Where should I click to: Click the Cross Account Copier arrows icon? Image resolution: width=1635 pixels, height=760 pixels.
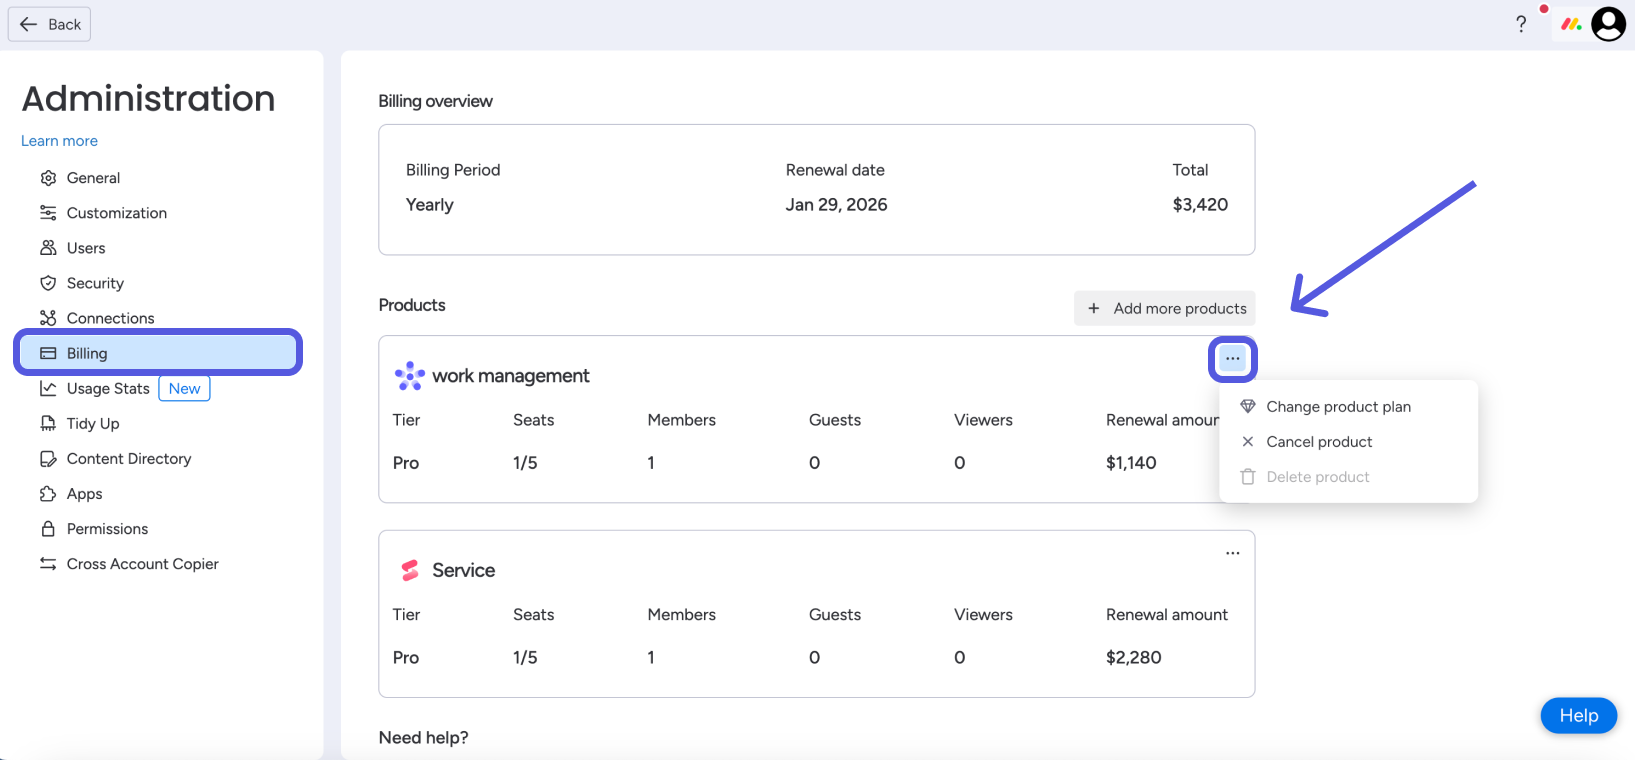point(48,564)
